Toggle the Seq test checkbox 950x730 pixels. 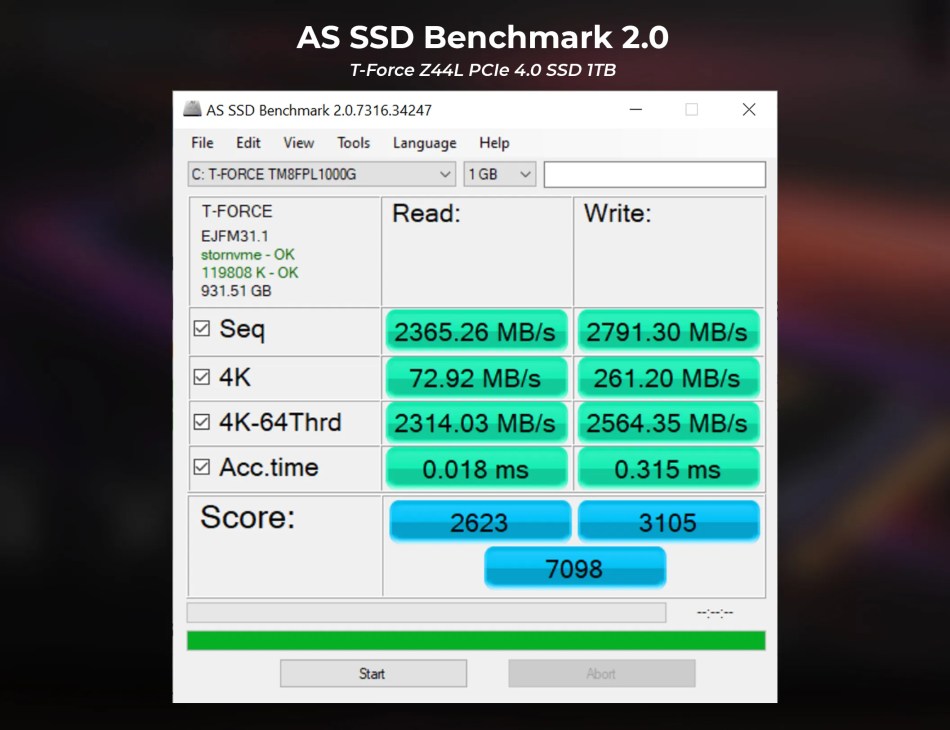pos(202,329)
